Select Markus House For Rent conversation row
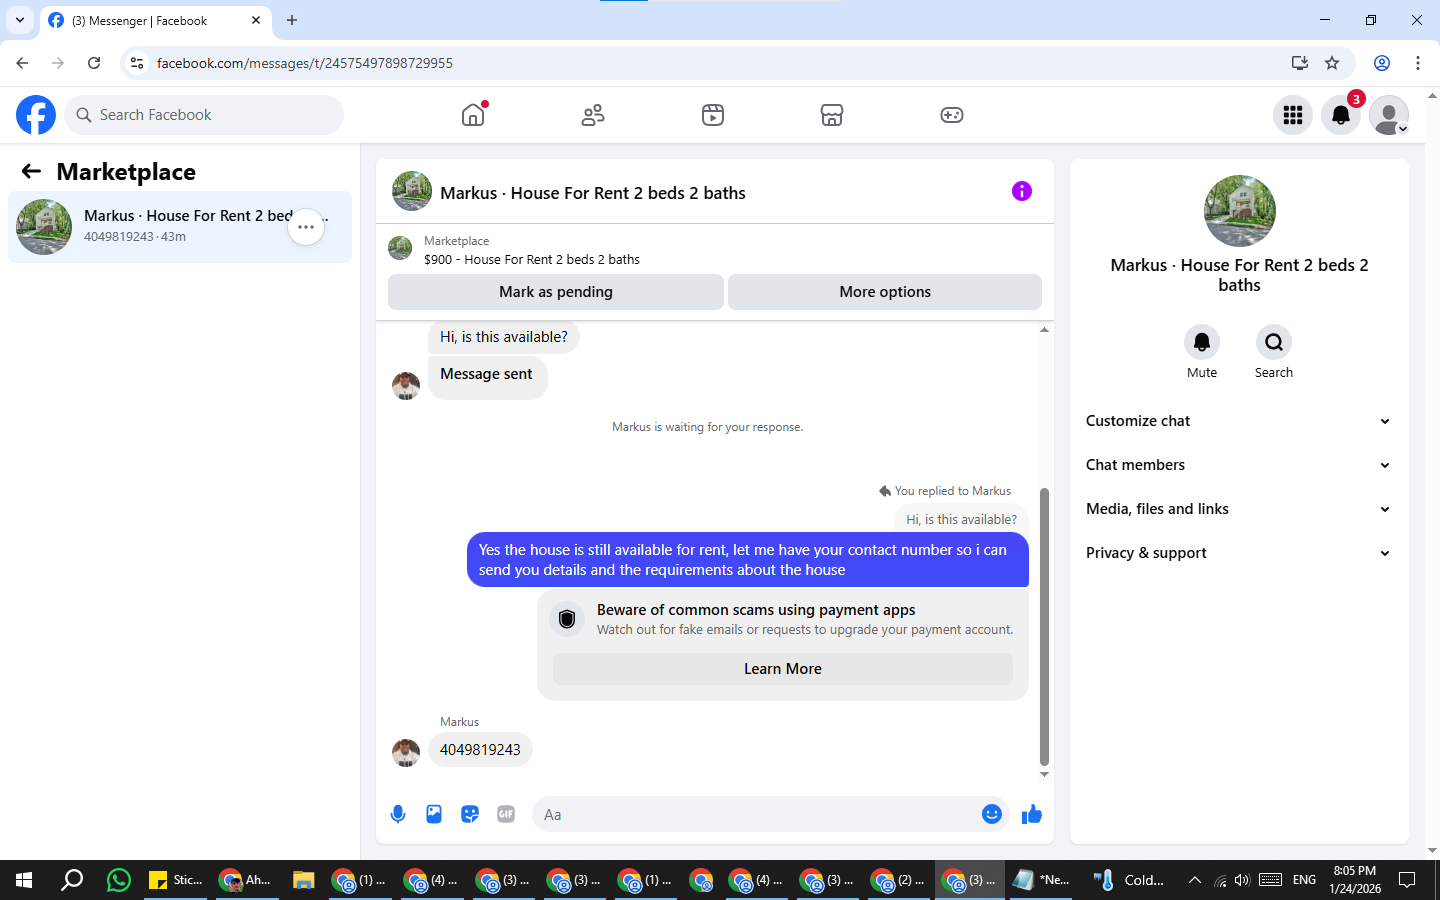 point(180,227)
